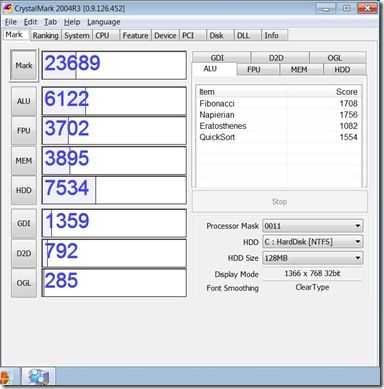Switch to the Disk tab
Screen dimensions: 384x389
(219, 35)
